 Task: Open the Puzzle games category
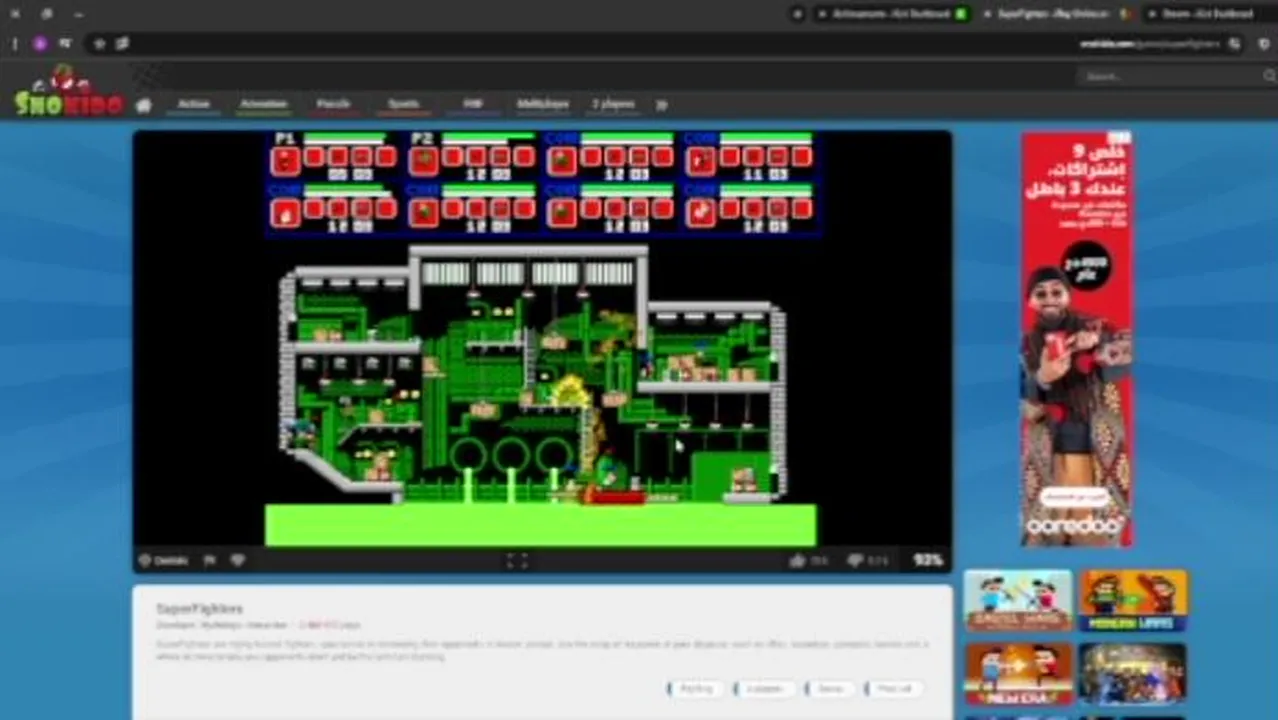[x=333, y=104]
